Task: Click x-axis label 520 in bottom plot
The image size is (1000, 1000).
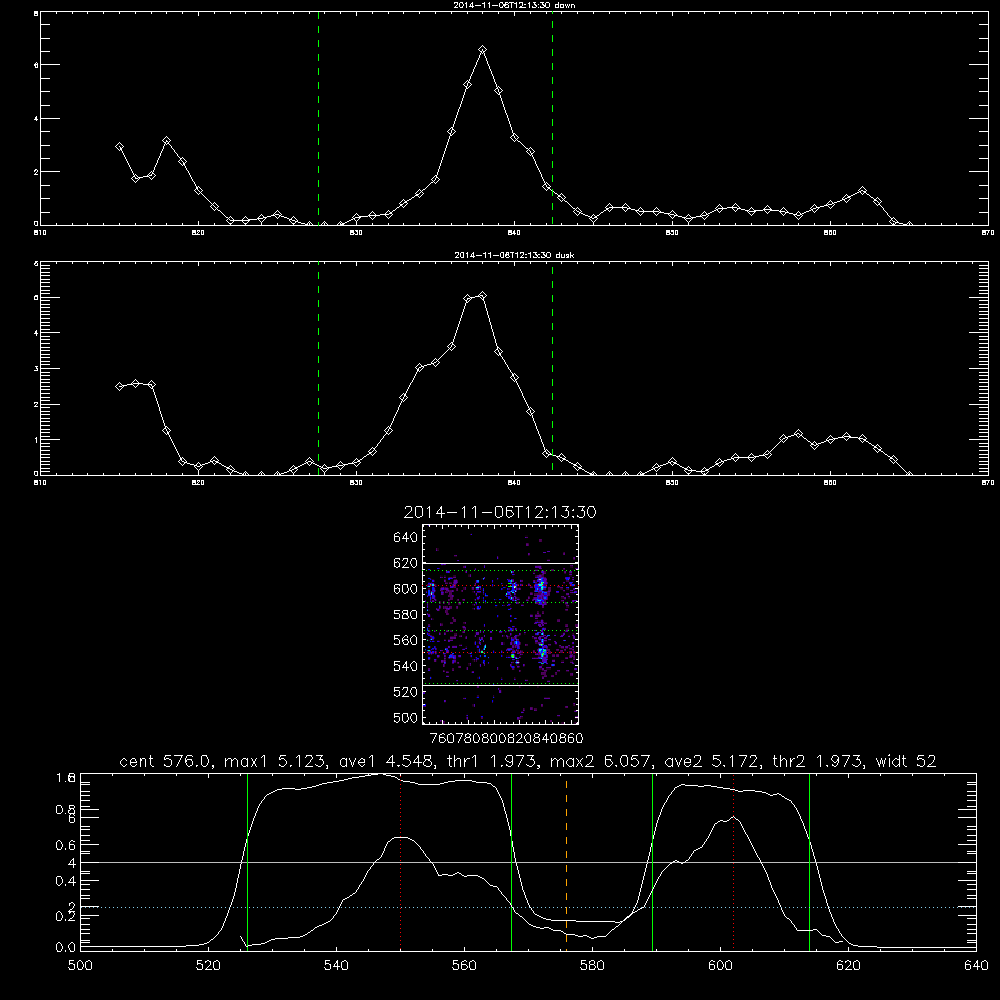Action: (208, 966)
